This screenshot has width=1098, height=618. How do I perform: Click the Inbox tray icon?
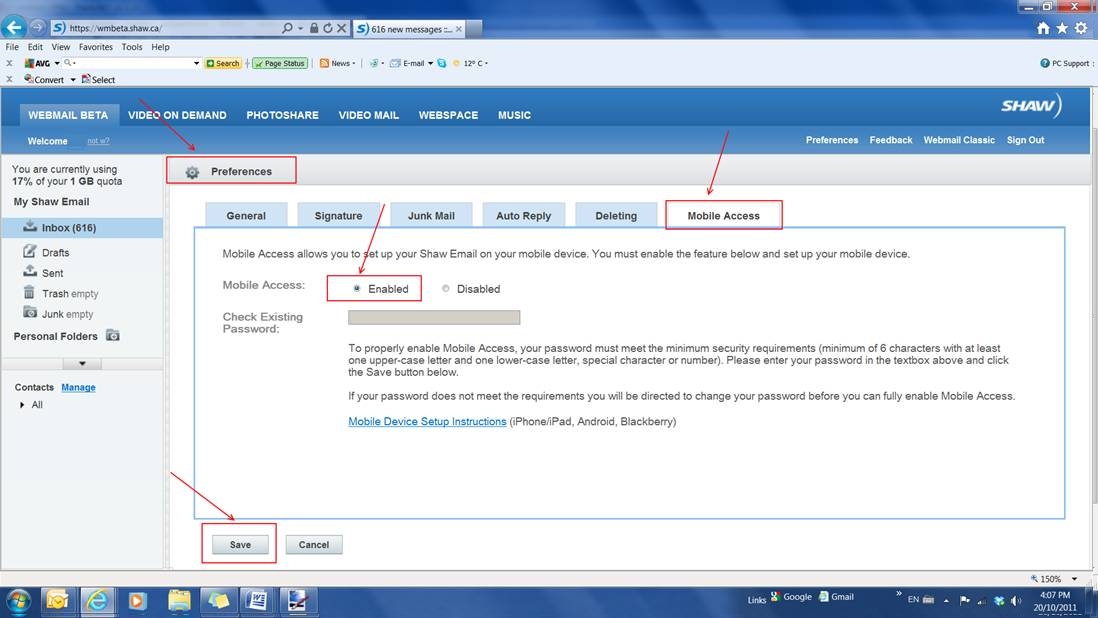[x=30, y=227]
